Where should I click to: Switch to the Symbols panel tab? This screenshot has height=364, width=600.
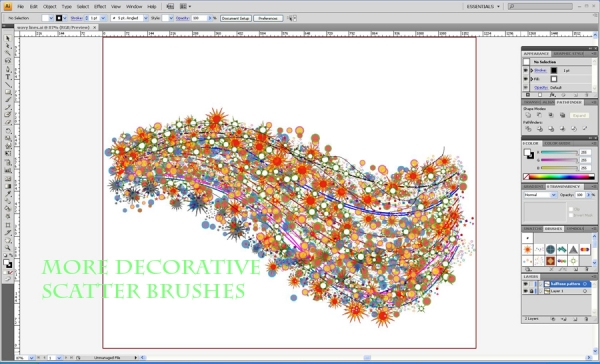point(575,229)
